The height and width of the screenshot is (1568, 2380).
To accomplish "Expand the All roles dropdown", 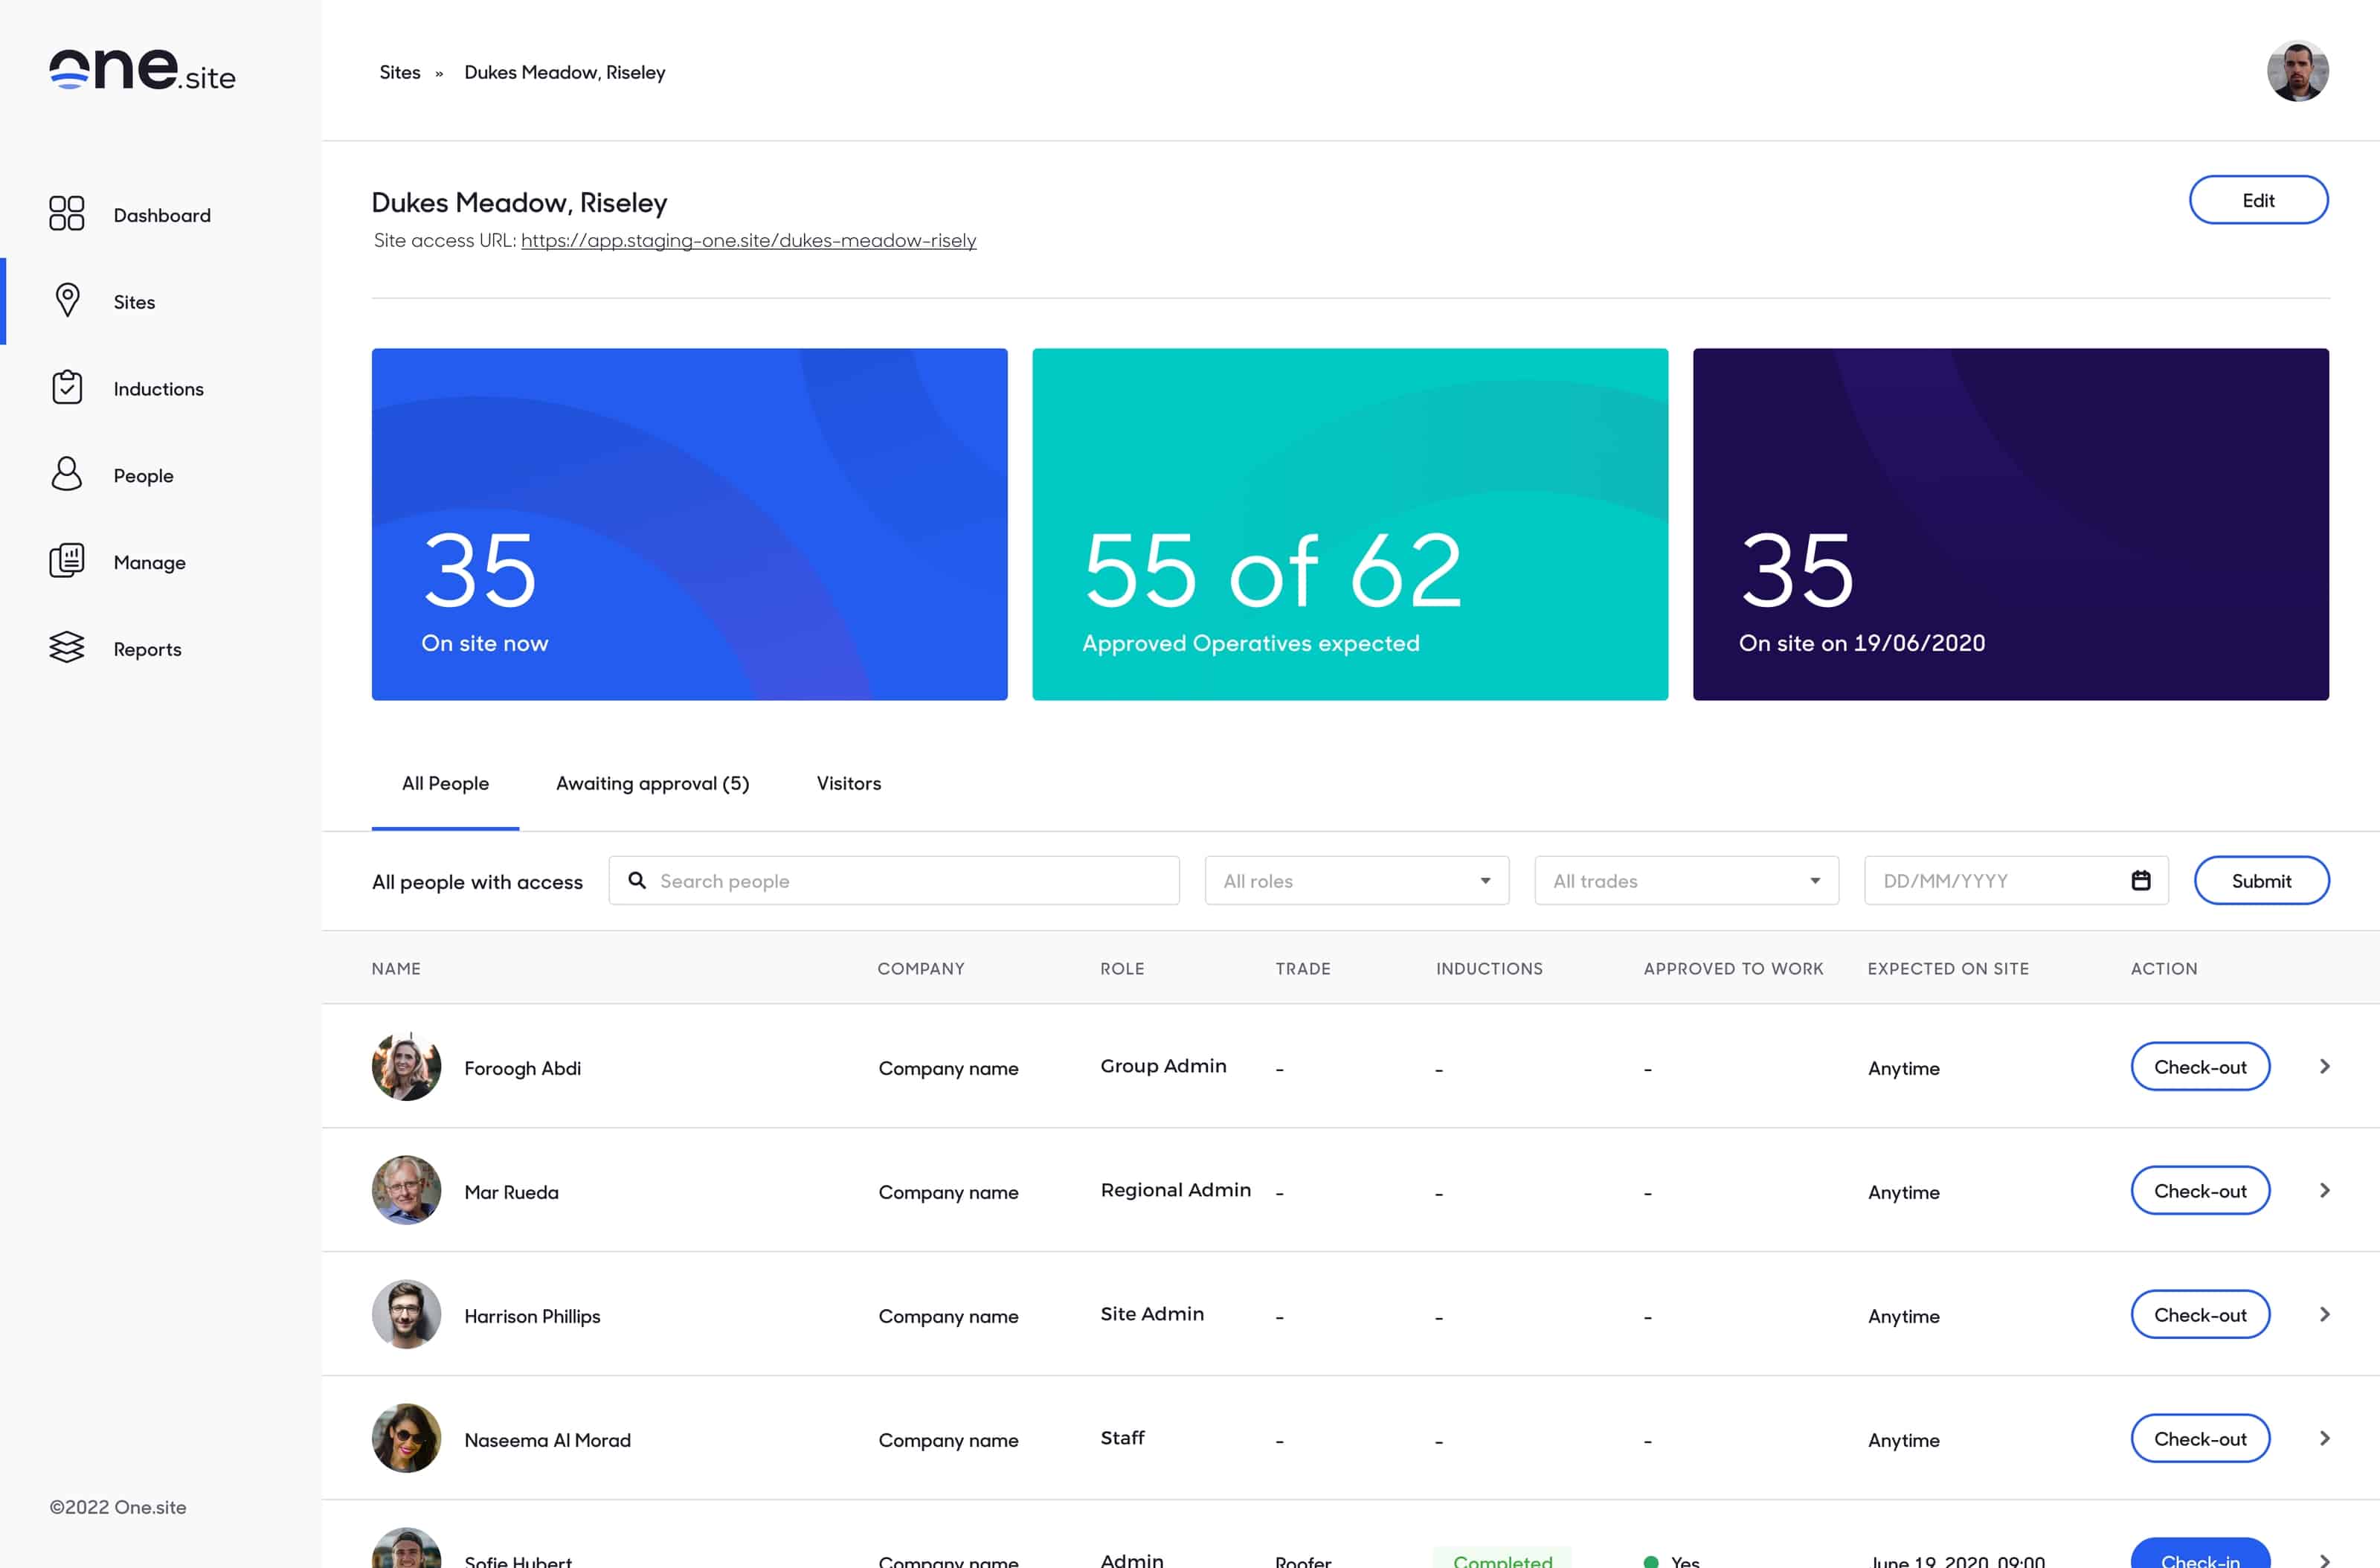I will click(x=1356, y=880).
